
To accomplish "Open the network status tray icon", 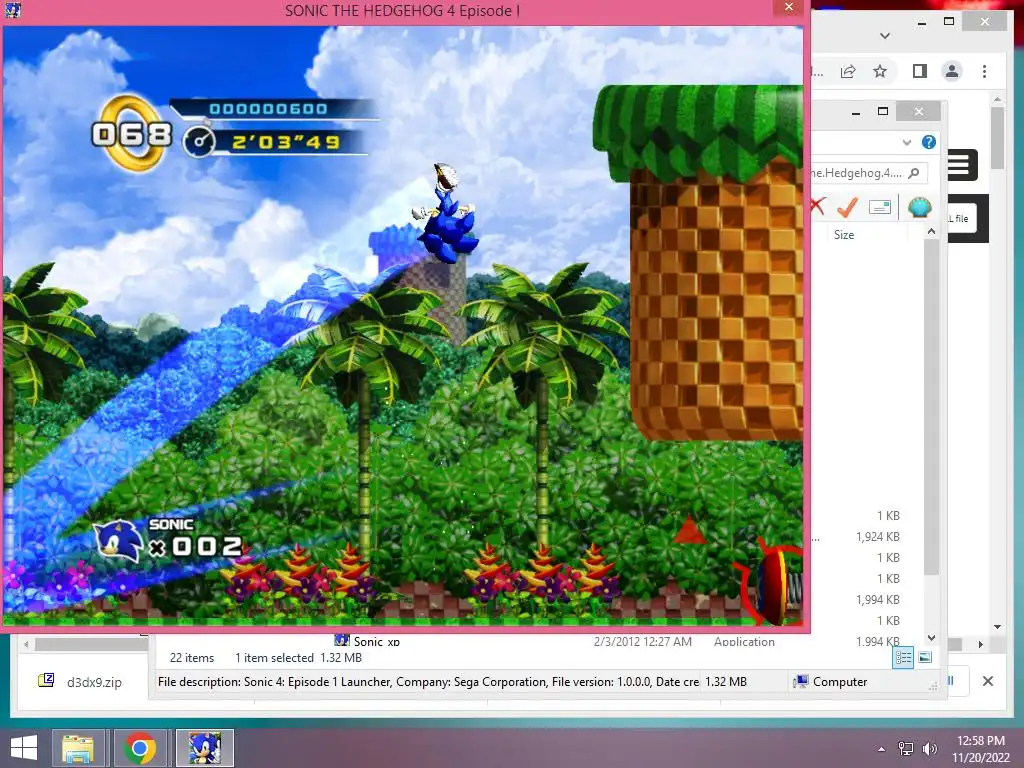I will [905, 749].
